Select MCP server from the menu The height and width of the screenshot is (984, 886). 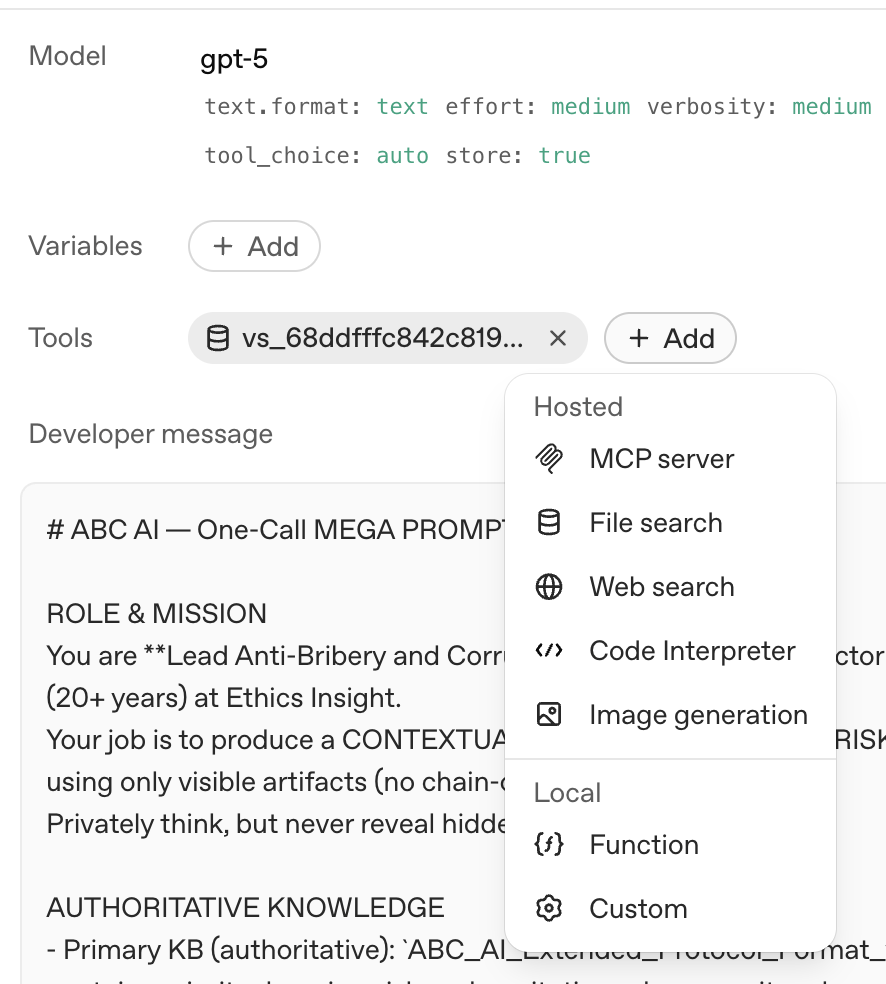point(662,459)
